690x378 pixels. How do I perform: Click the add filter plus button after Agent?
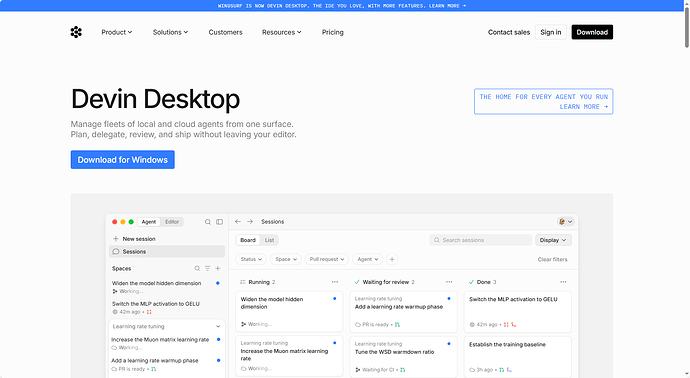[x=392, y=259]
